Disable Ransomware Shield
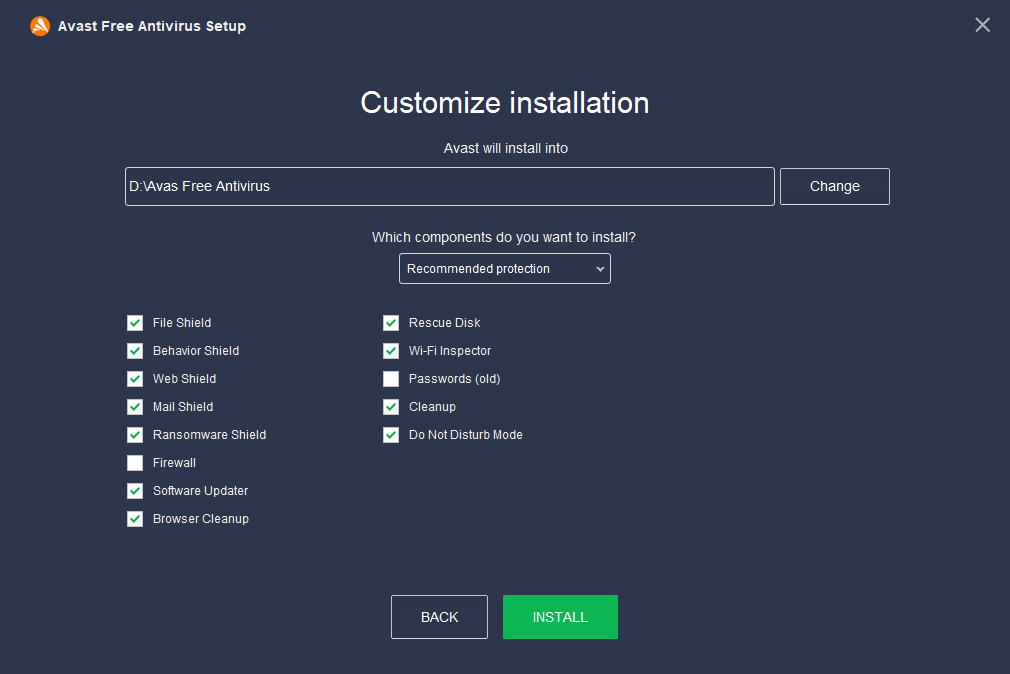This screenshot has width=1010, height=674. 135,434
